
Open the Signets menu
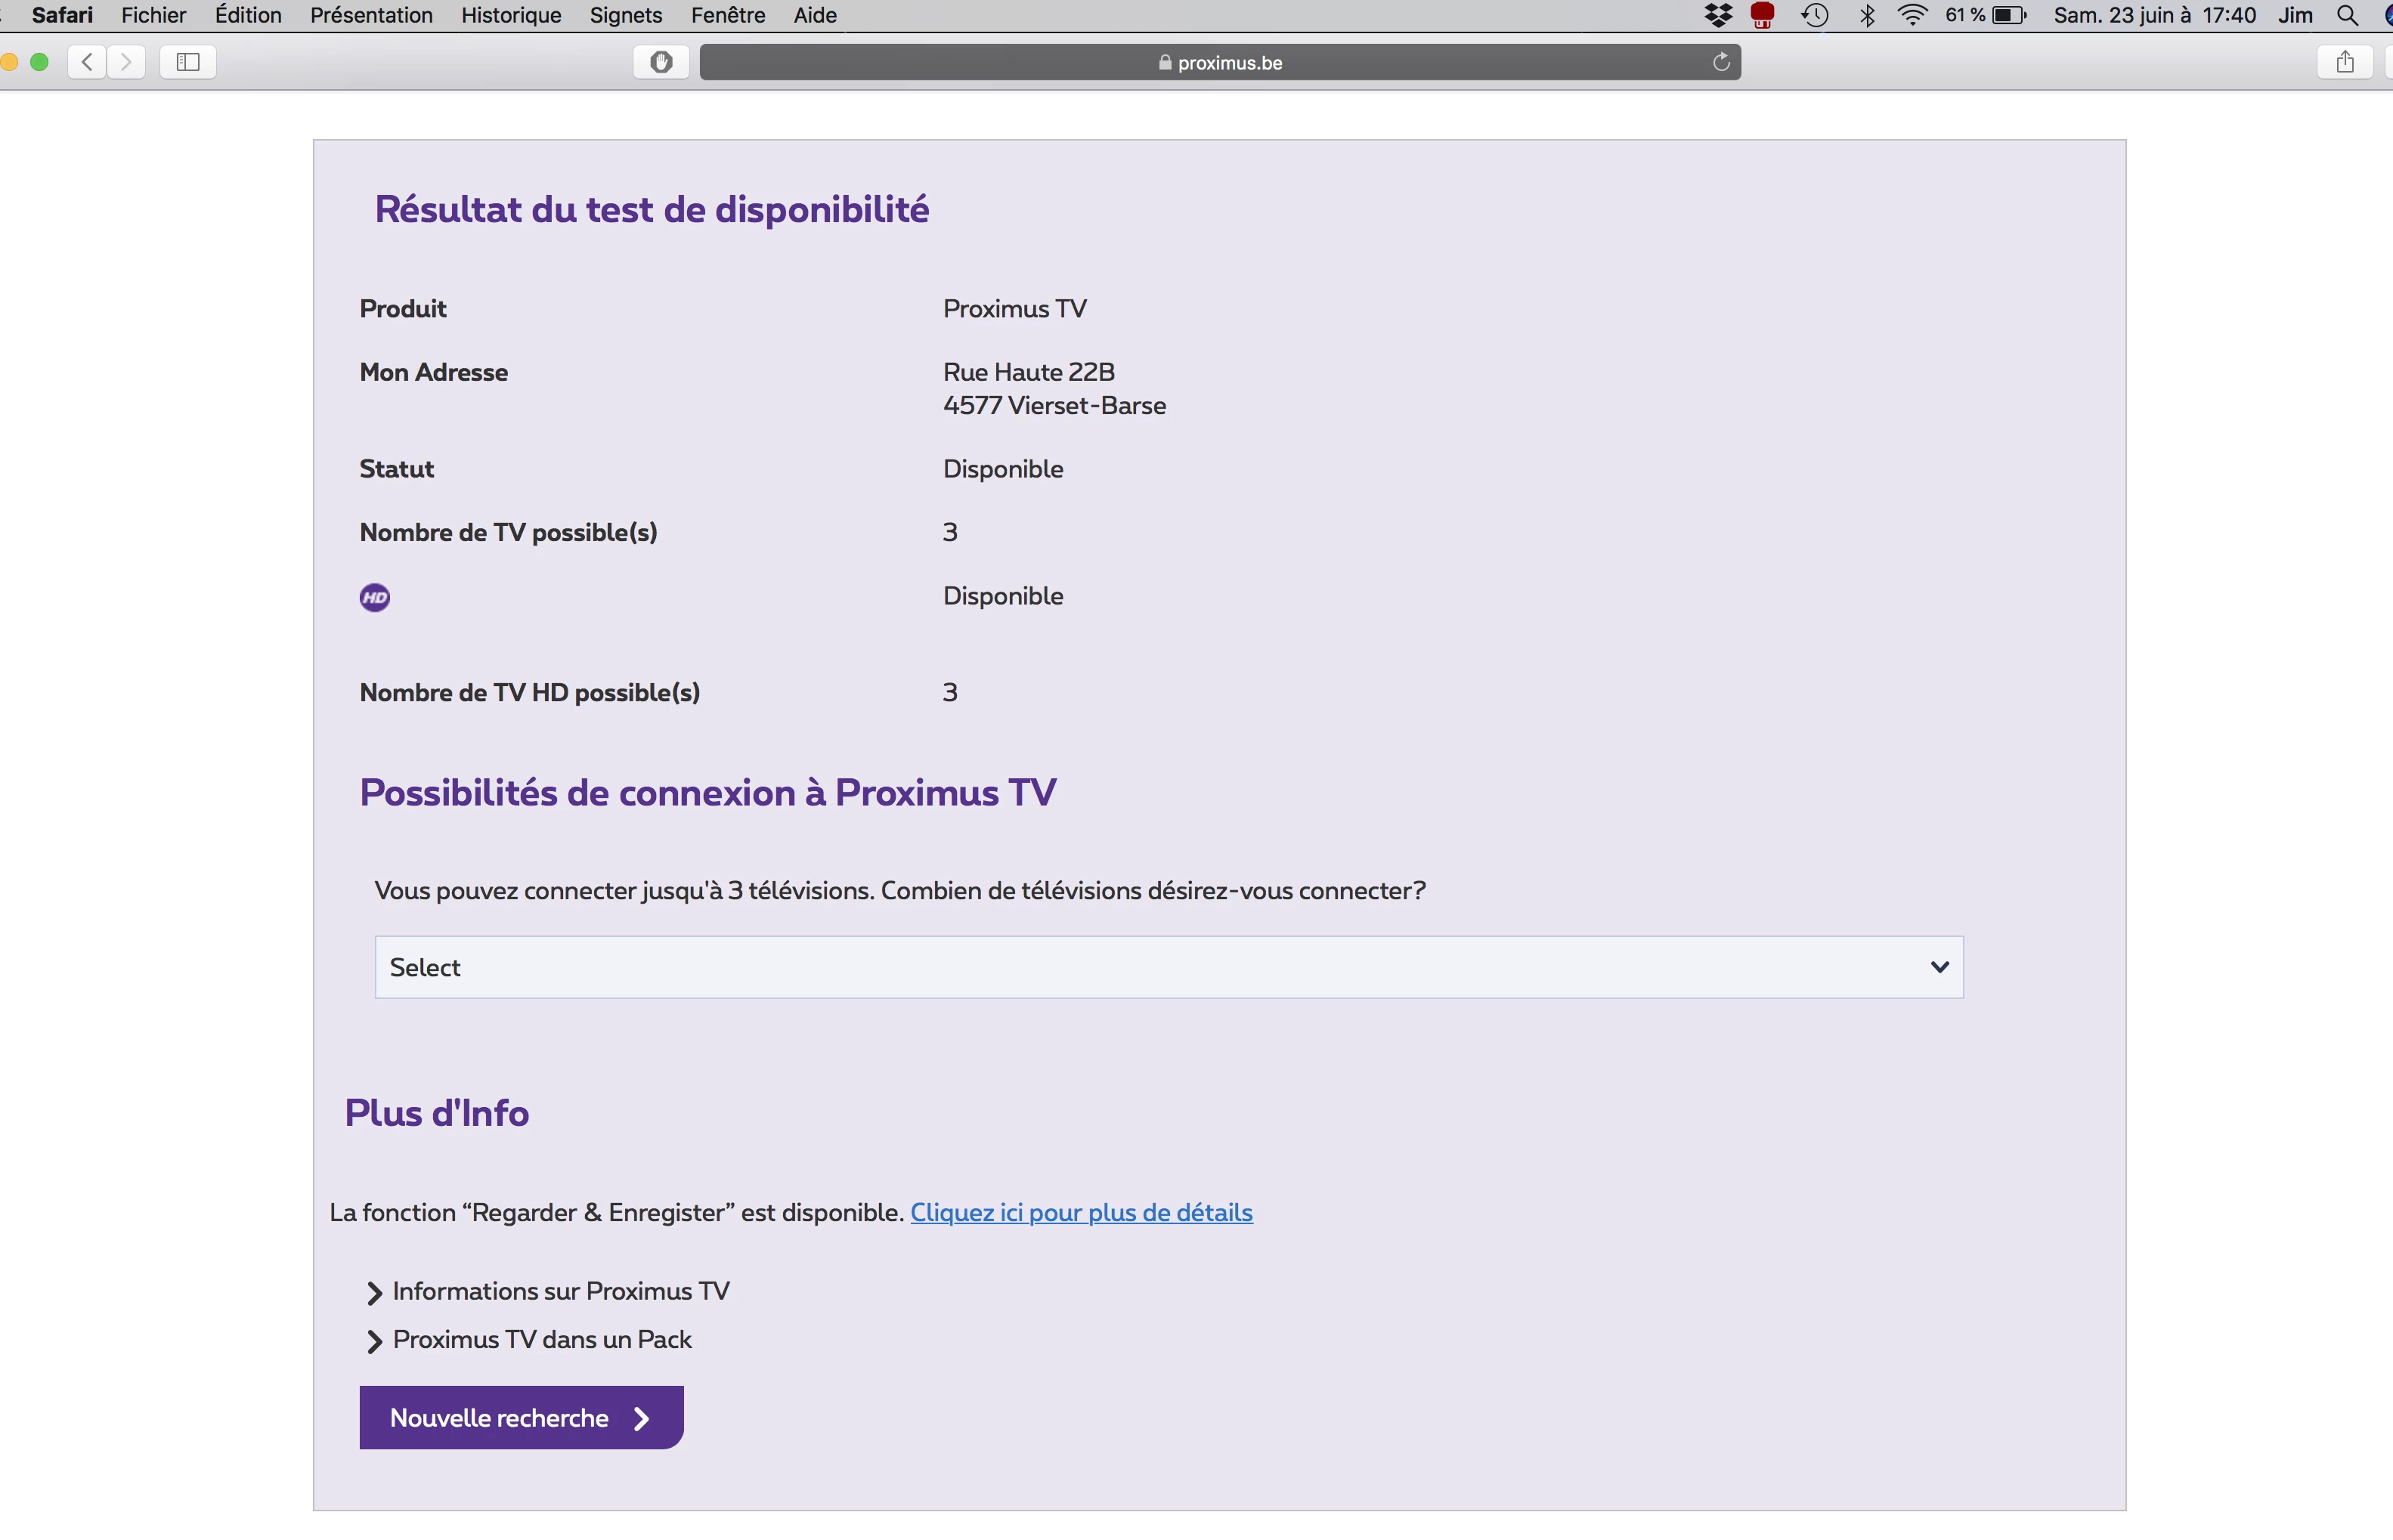(625, 15)
